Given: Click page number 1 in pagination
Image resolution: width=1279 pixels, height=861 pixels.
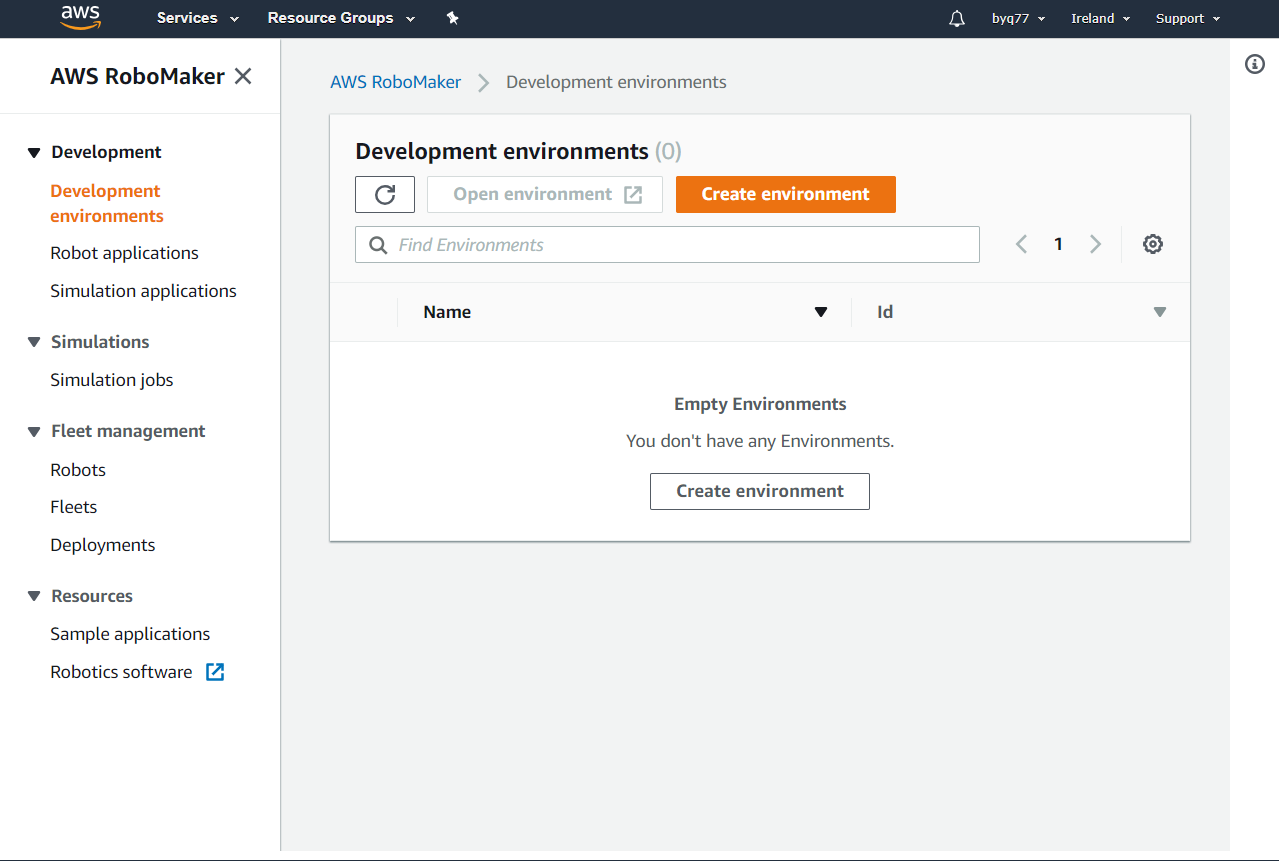Looking at the screenshot, I should tap(1058, 244).
